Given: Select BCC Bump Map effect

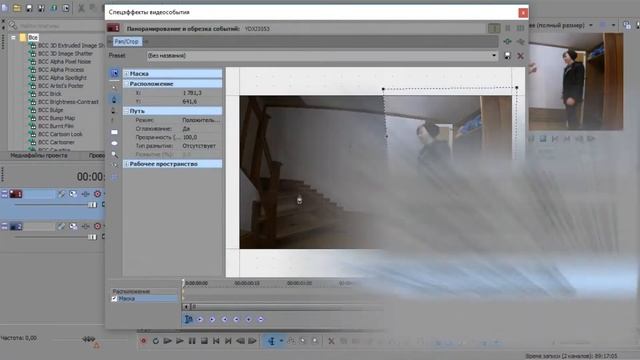Looking at the screenshot, I should tap(56, 118).
